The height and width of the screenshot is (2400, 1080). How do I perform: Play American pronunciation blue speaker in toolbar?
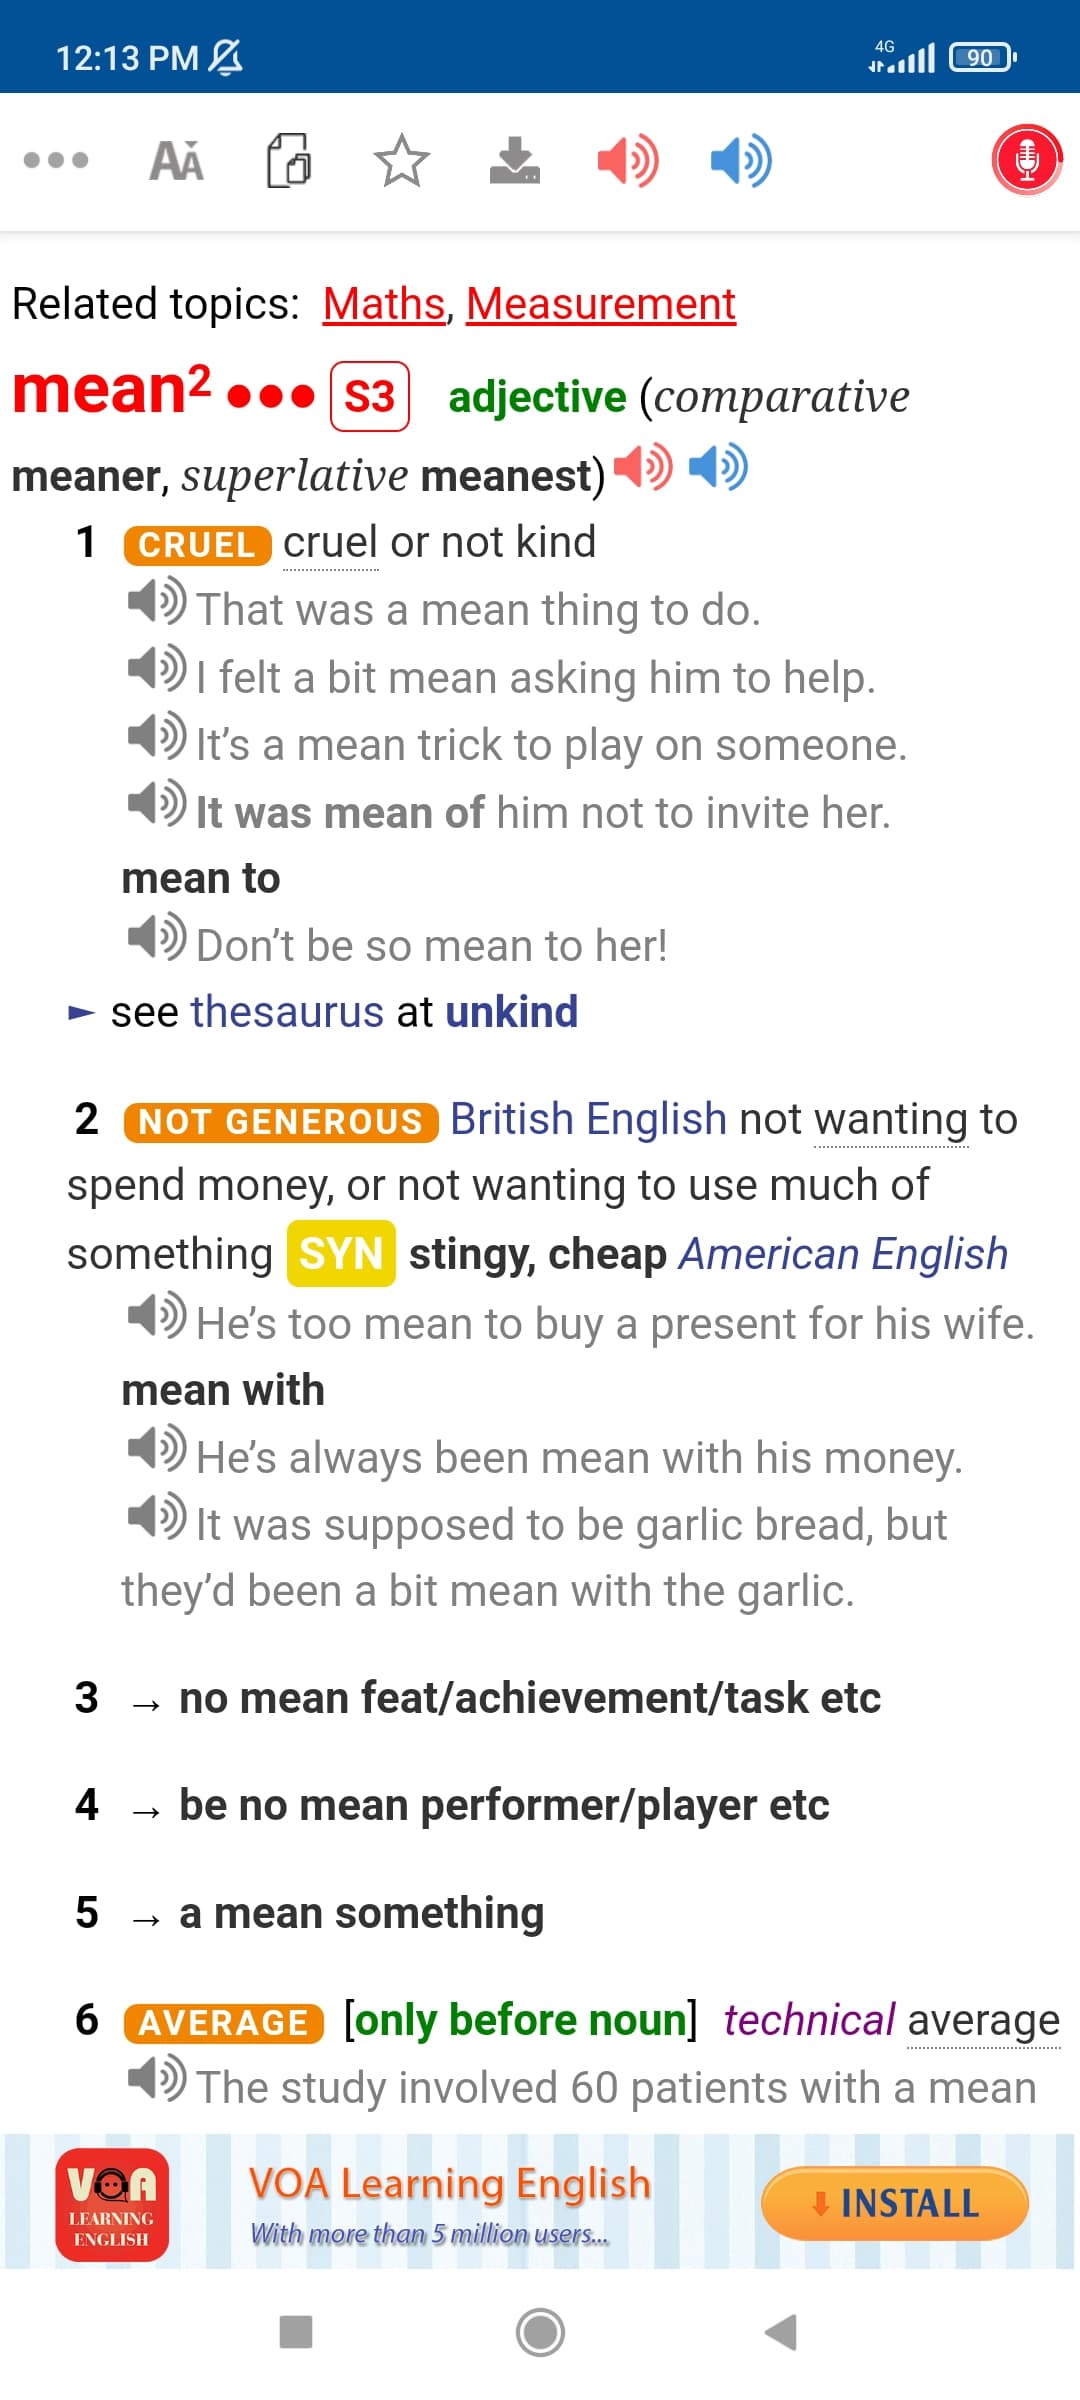741,160
